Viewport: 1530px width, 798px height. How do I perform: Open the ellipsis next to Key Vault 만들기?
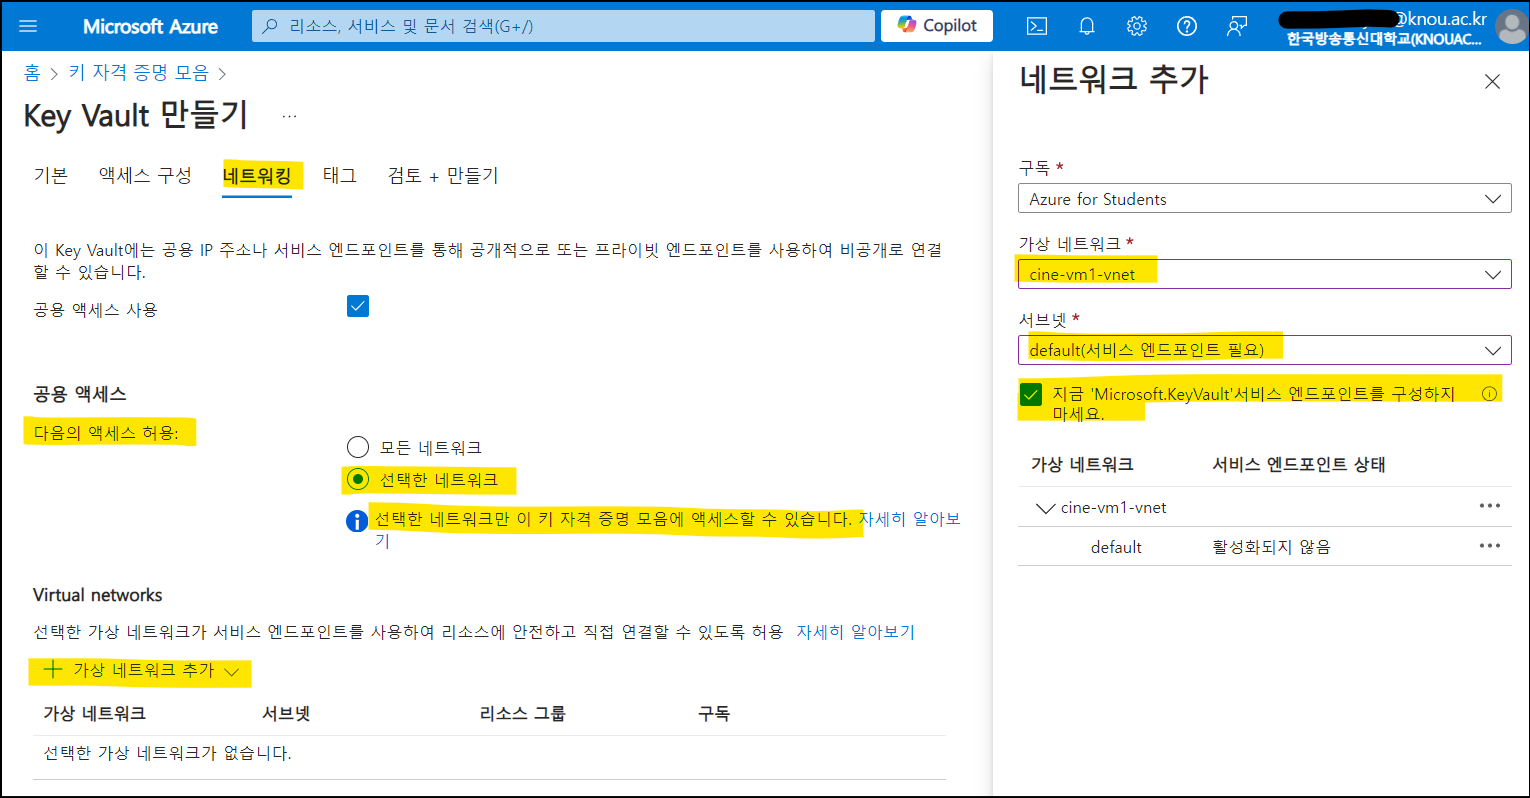pos(289,116)
